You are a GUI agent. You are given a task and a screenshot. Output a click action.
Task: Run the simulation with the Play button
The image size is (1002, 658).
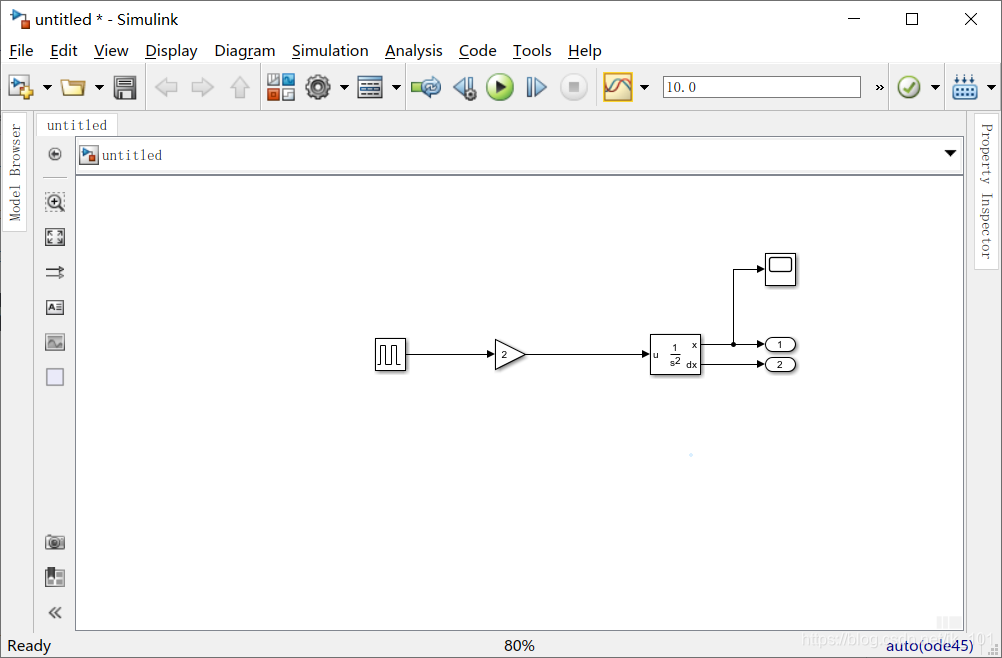pos(500,87)
